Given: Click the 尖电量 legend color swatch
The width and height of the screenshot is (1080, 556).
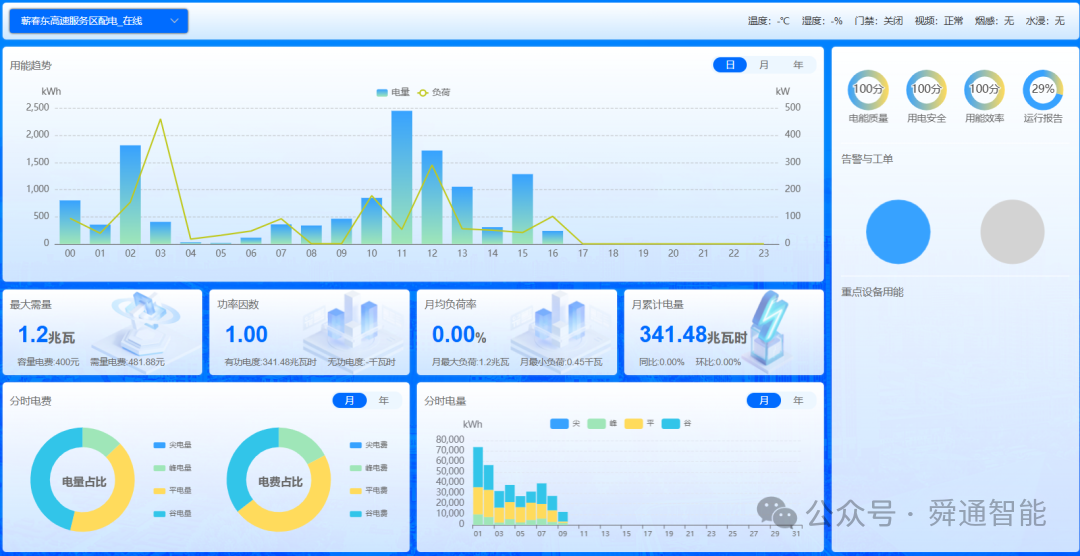Looking at the screenshot, I should coord(159,445).
